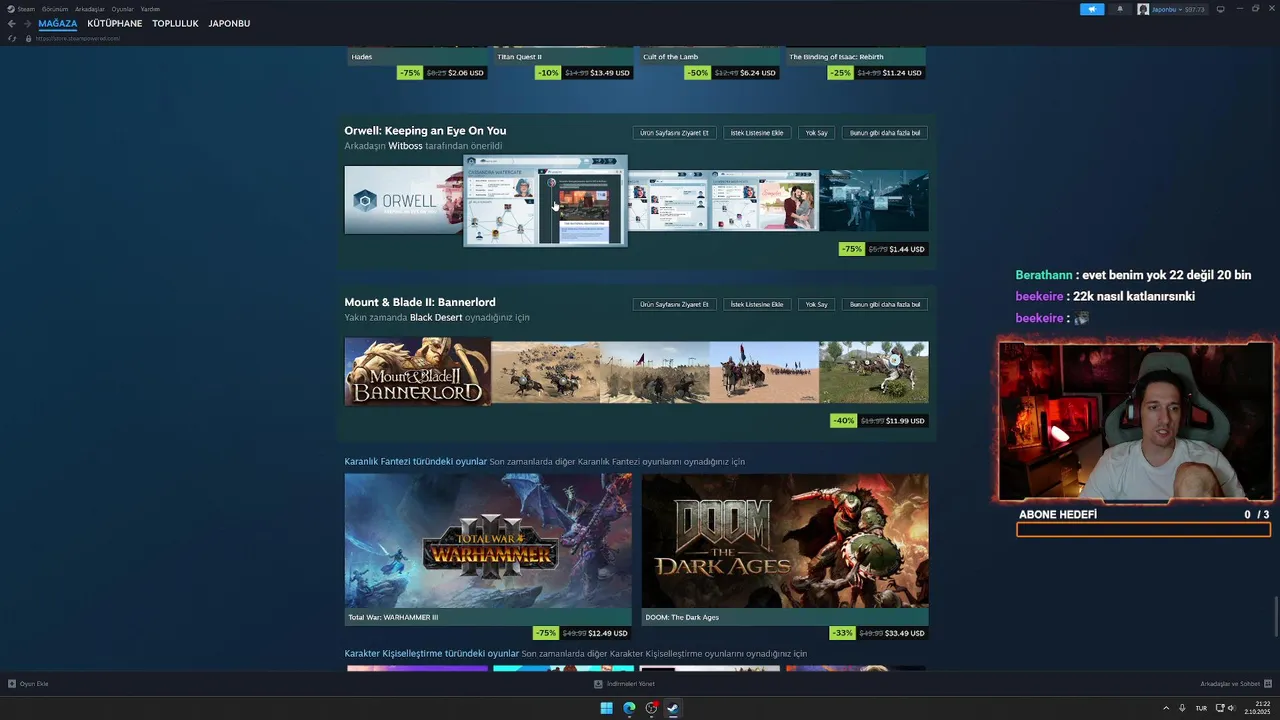Open the Arkadaşlar menu
The width and height of the screenshot is (1280, 720).
90,9
